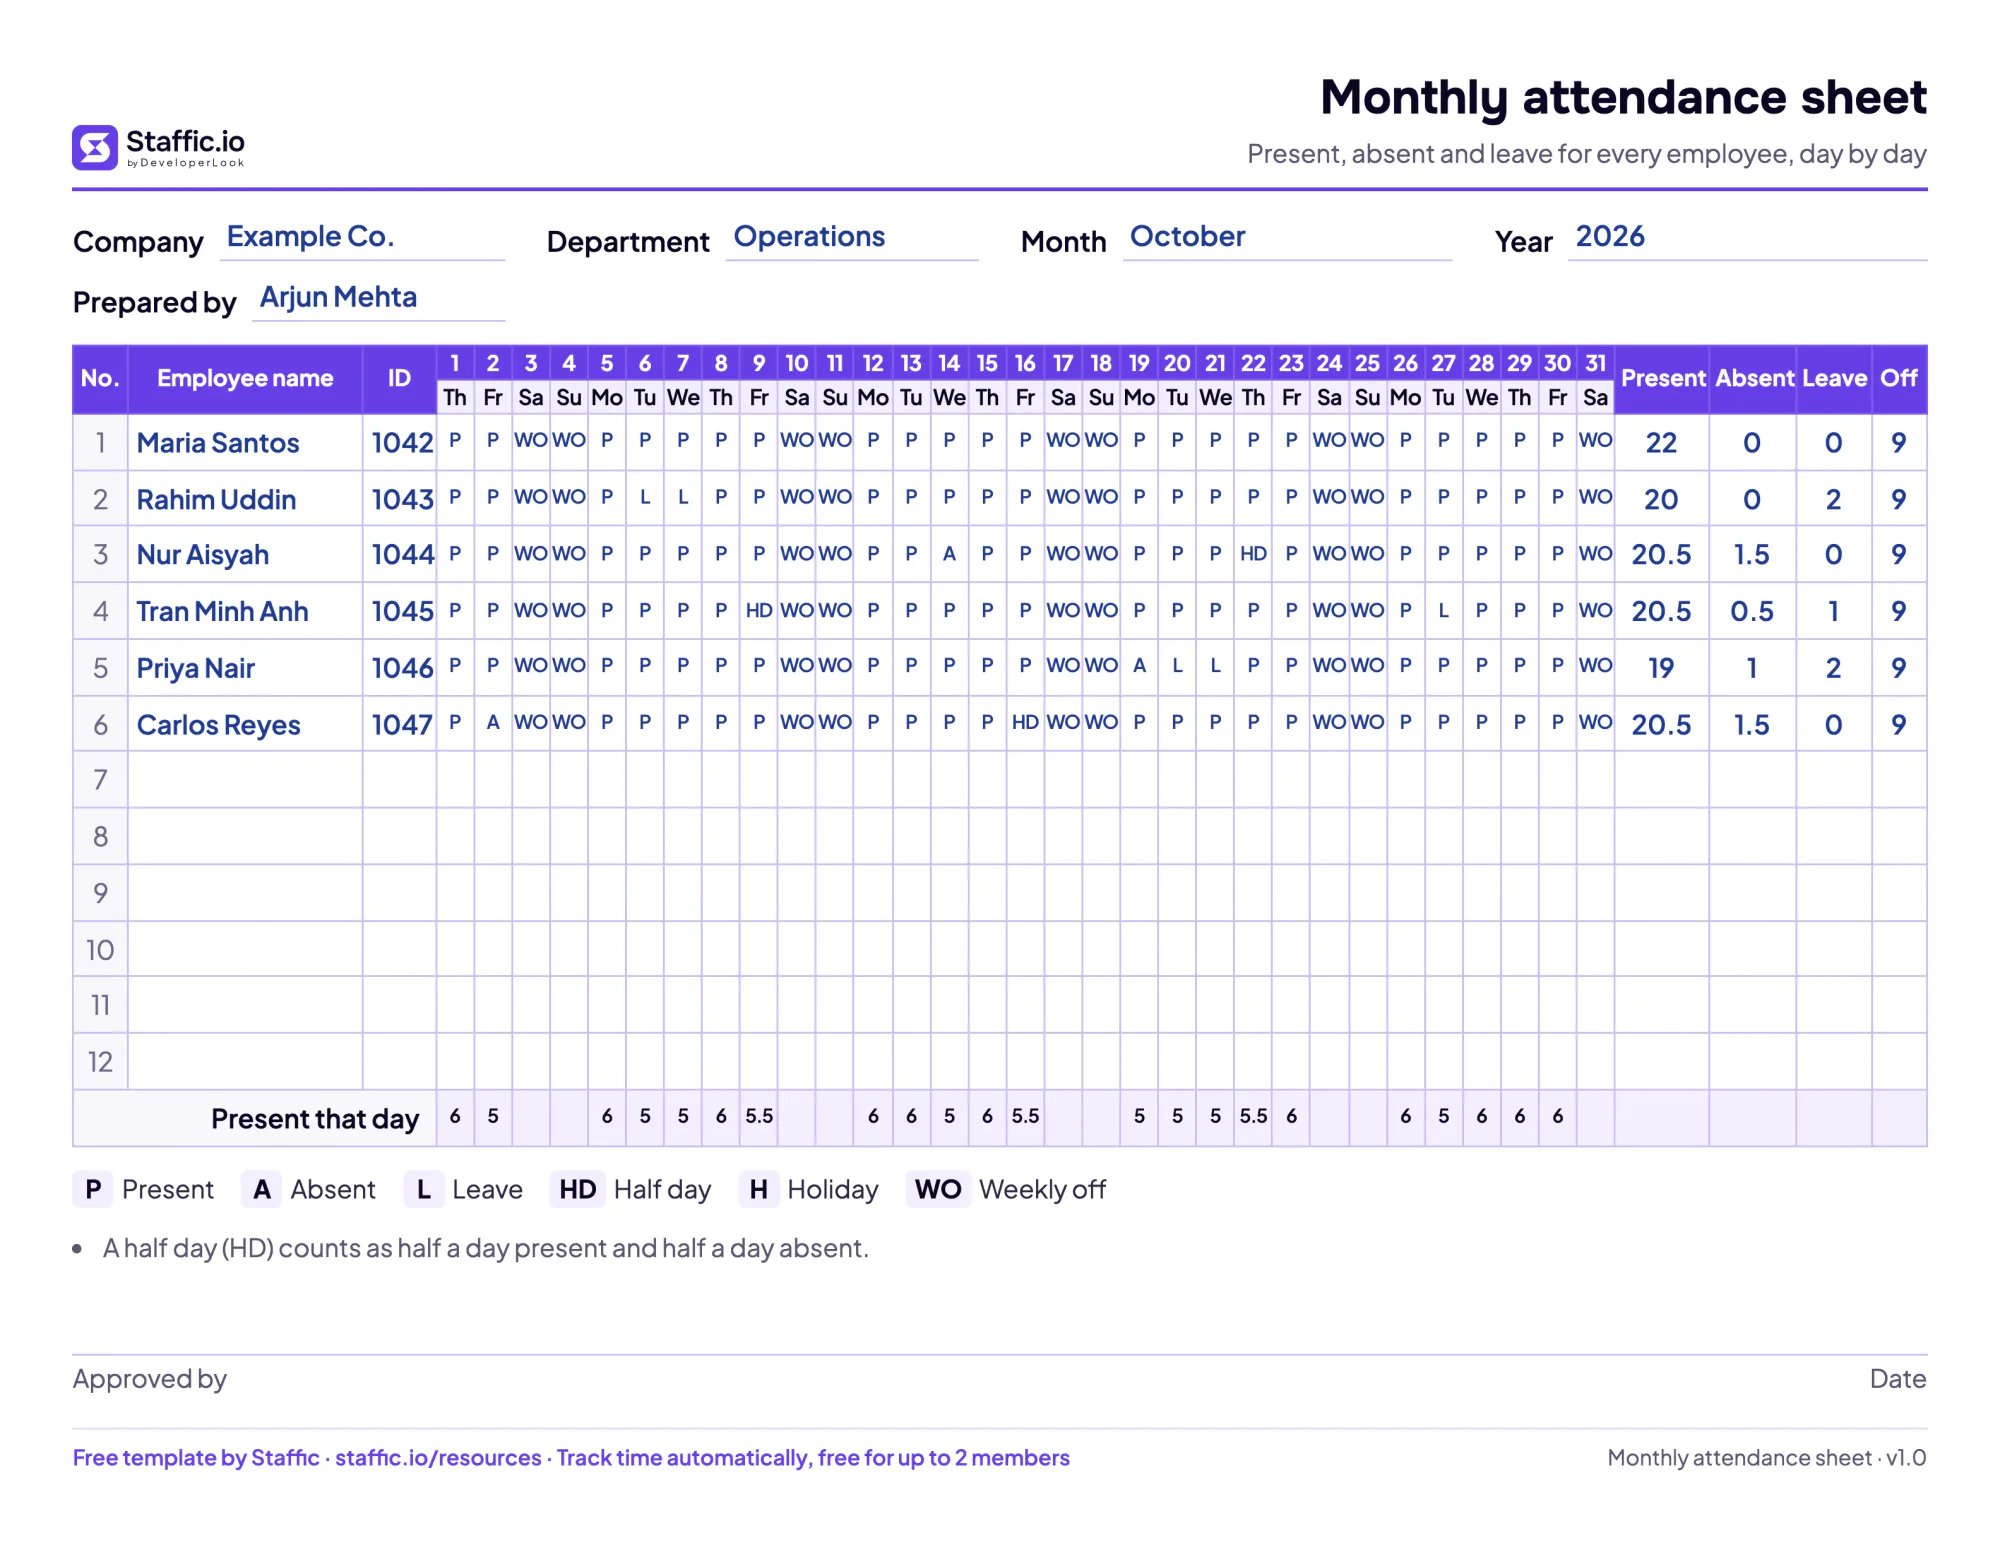This screenshot has width=2000, height=1545.
Task: Click the 'Off' totals column header
Action: (x=1899, y=379)
